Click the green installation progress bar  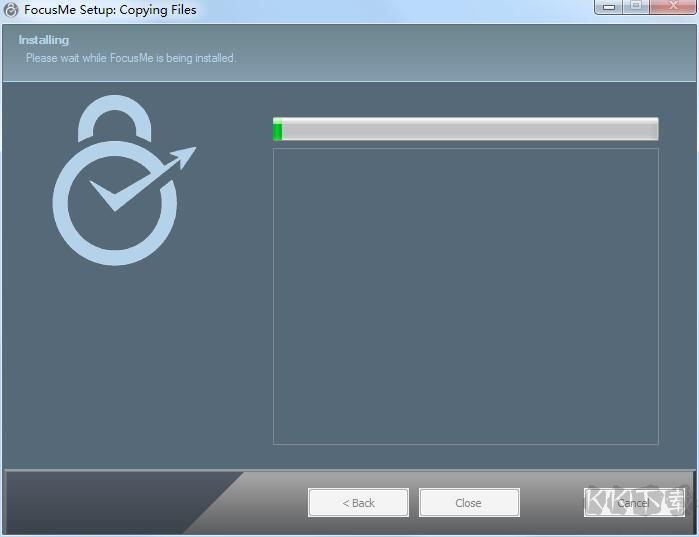pyautogui.click(x=465, y=129)
